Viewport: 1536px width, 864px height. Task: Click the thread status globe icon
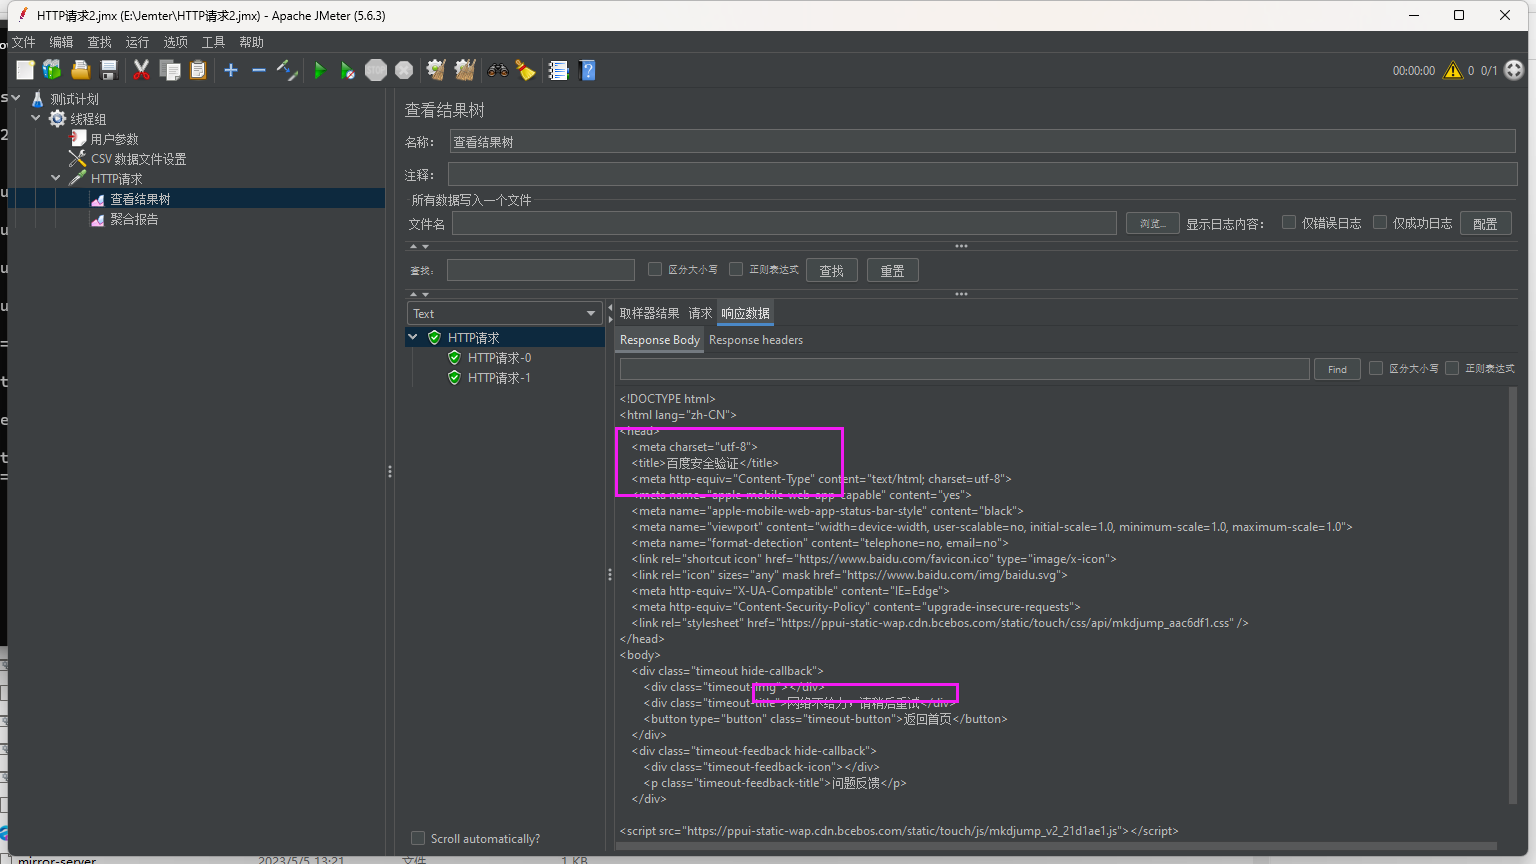1514,70
